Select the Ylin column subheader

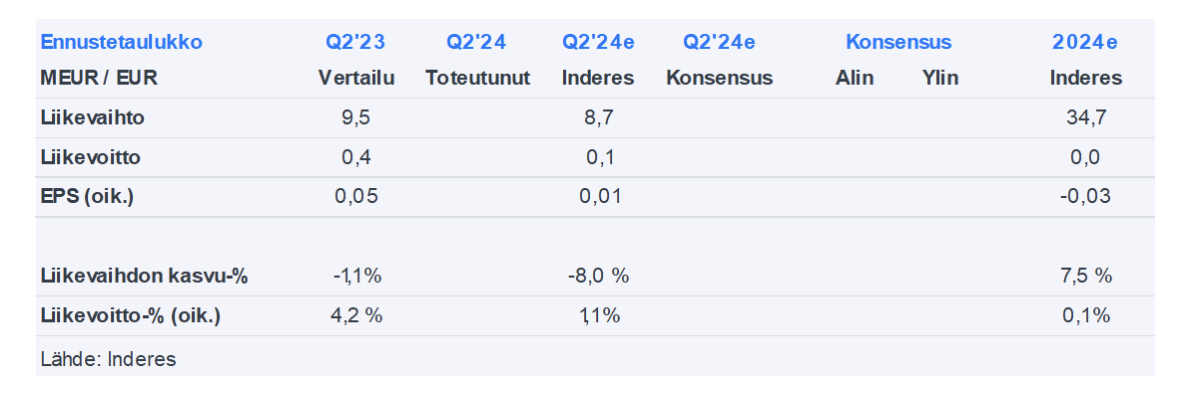pyautogui.click(x=940, y=78)
